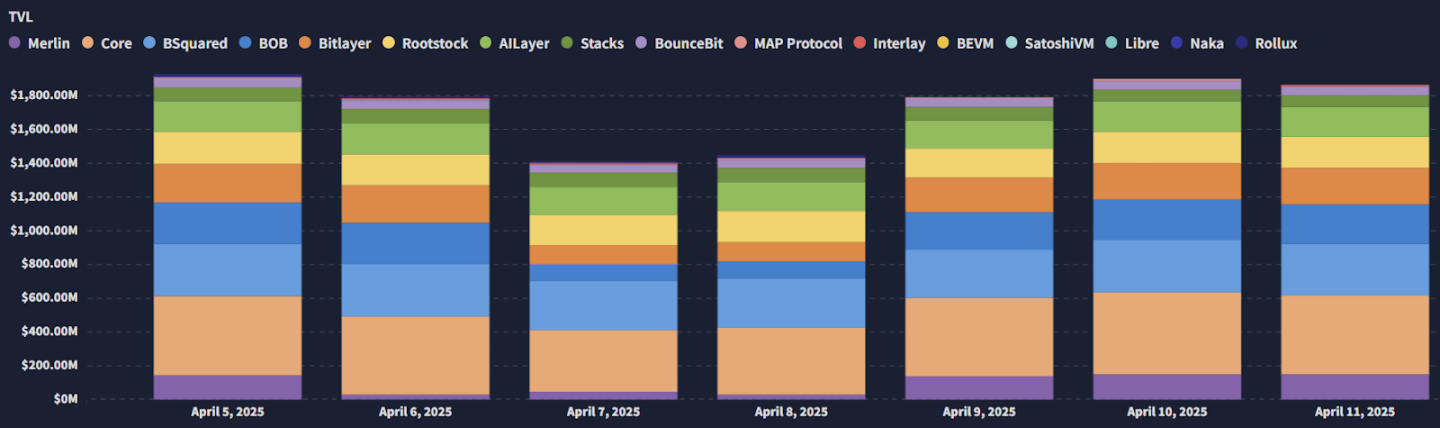Click the Rollux legend entry

pos(1266,44)
